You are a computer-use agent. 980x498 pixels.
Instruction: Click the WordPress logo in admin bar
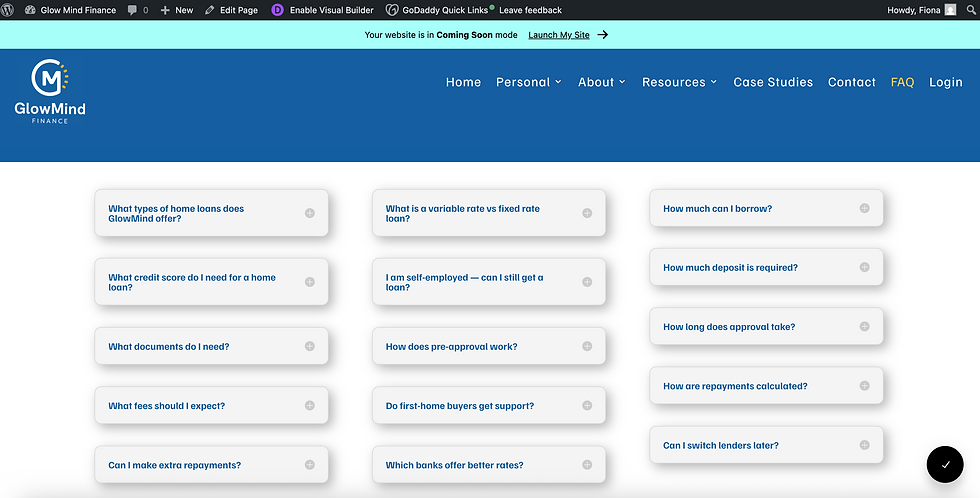coord(8,10)
